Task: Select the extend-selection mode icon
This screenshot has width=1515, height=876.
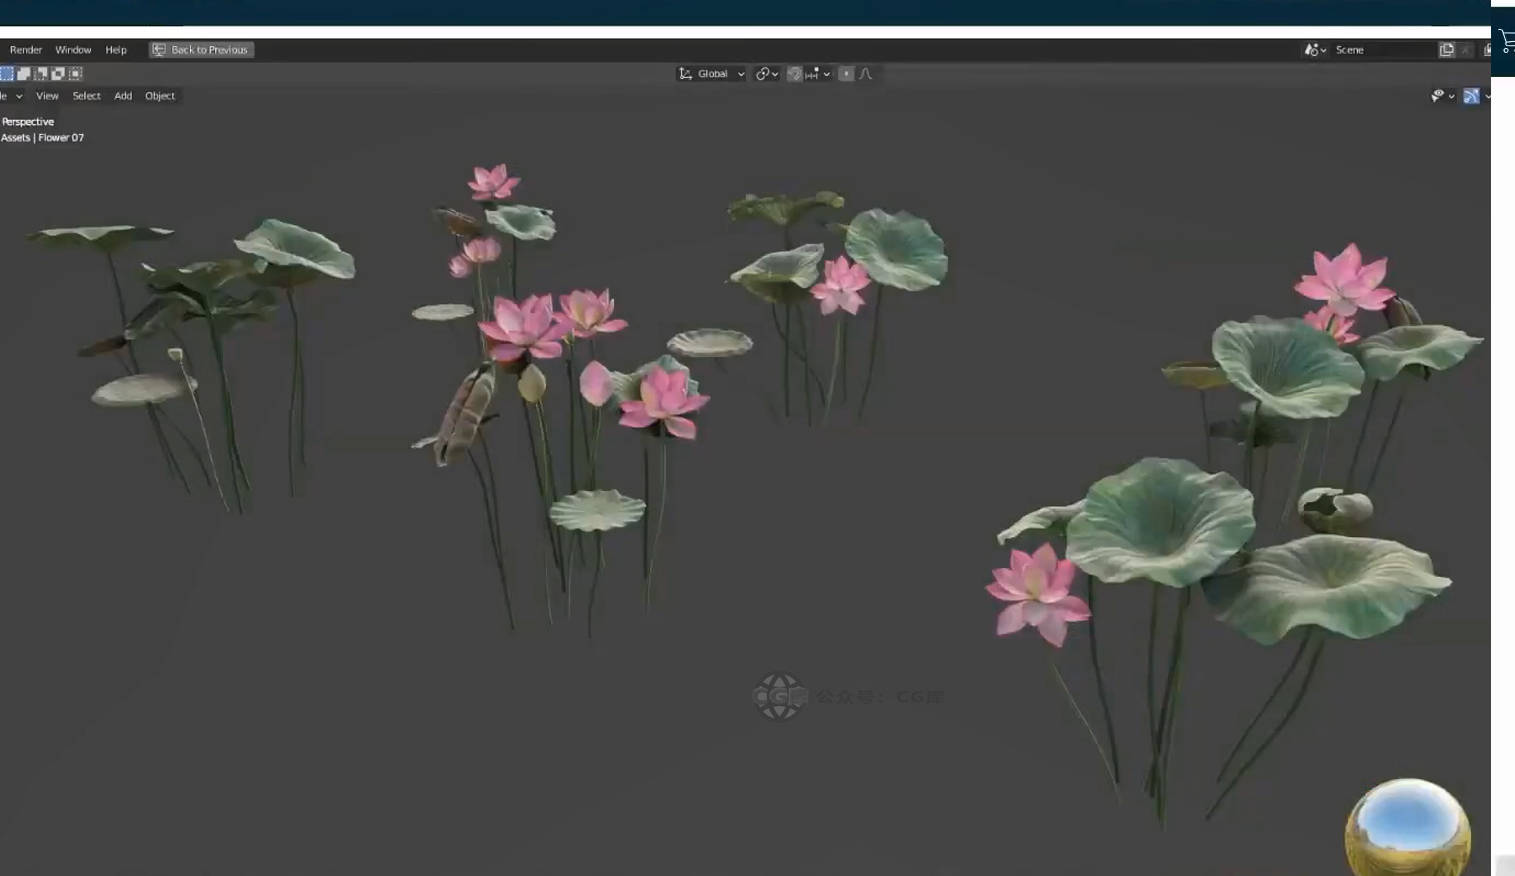Action: tap(24, 74)
